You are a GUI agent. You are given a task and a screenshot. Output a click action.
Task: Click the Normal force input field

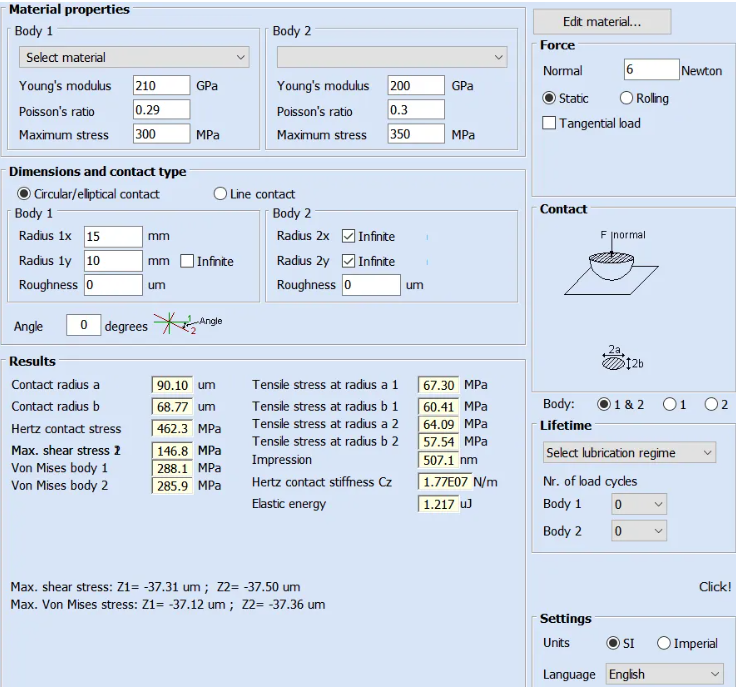coord(652,69)
